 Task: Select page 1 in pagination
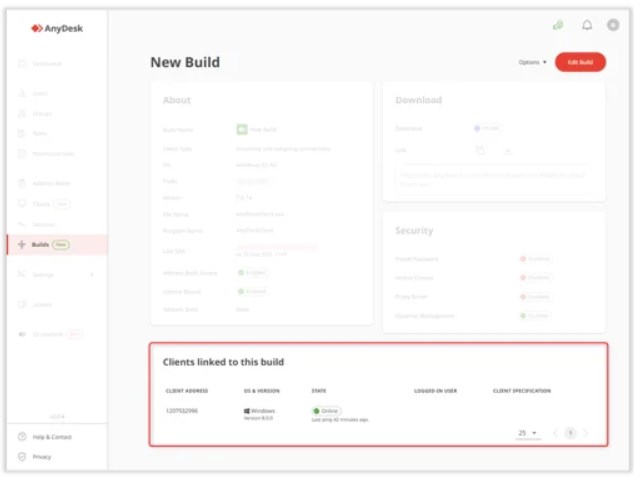click(x=571, y=433)
